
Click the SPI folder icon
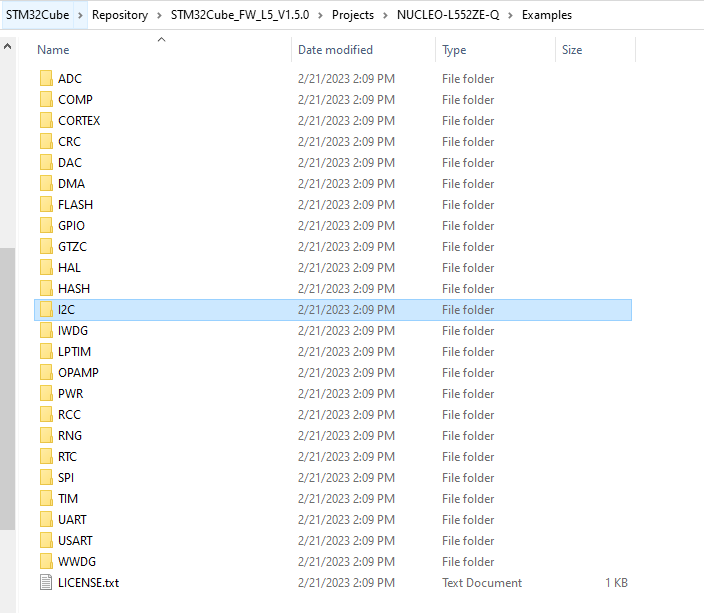point(46,477)
